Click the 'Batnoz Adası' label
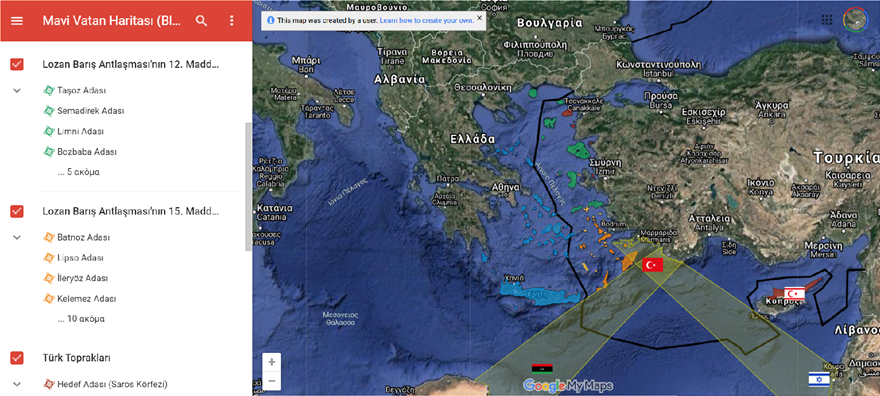The width and height of the screenshot is (880, 396). pos(84,237)
